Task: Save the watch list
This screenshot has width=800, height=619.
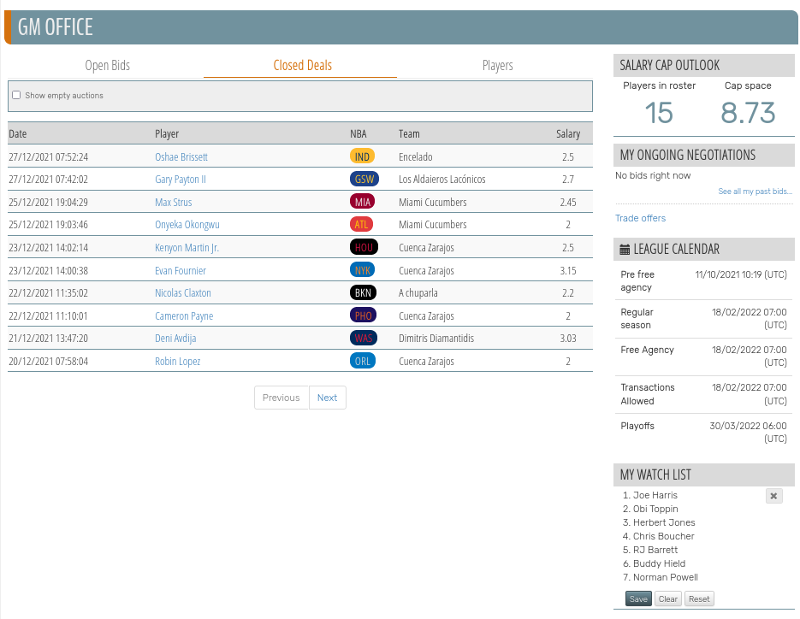Action: pos(638,599)
